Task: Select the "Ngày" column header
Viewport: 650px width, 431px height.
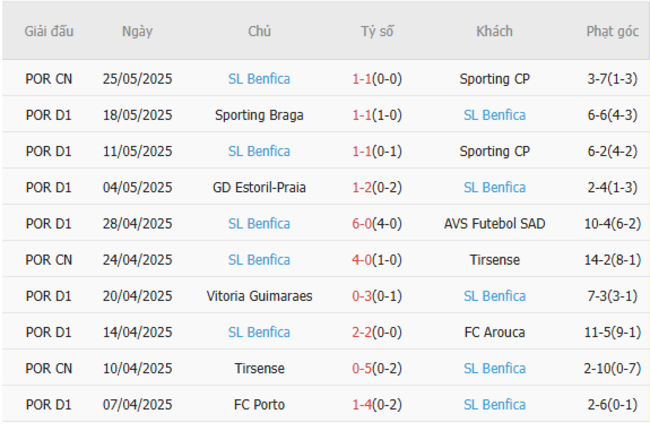Action: (x=137, y=31)
